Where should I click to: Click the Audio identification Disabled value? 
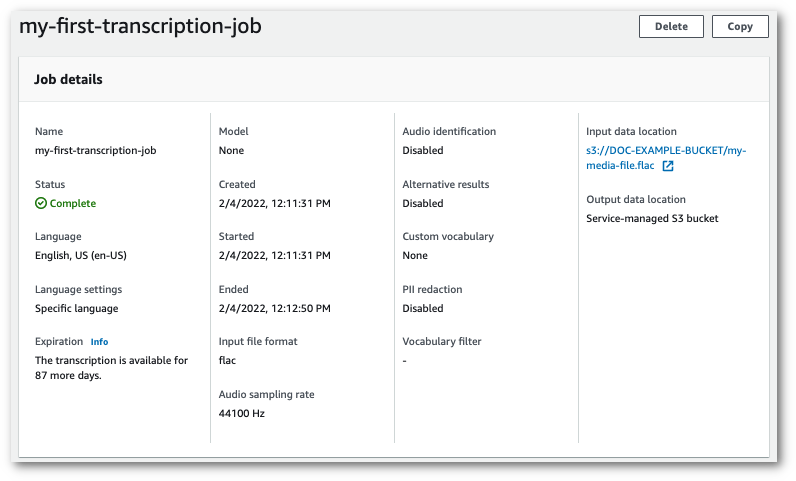[422, 151]
